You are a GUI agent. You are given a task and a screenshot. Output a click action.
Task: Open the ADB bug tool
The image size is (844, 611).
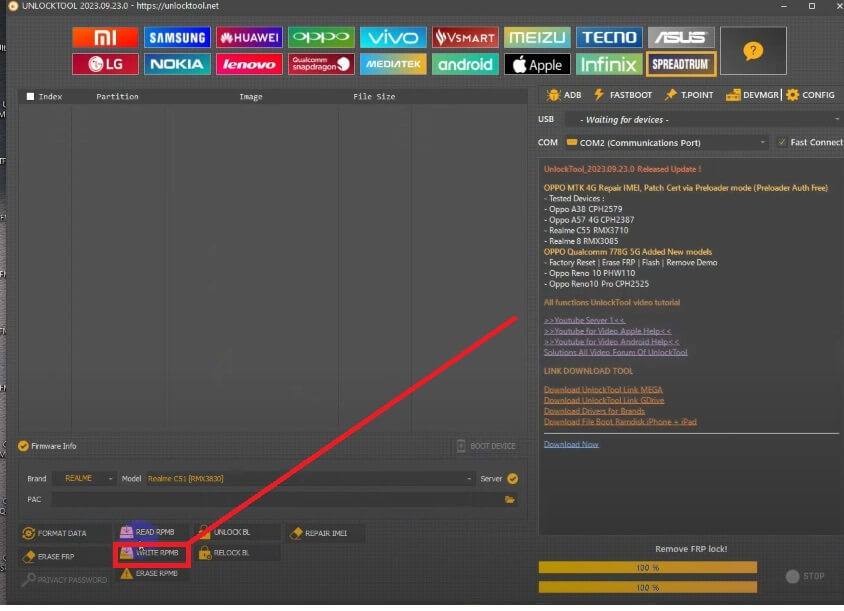pyautogui.click(x=564, y=95)
